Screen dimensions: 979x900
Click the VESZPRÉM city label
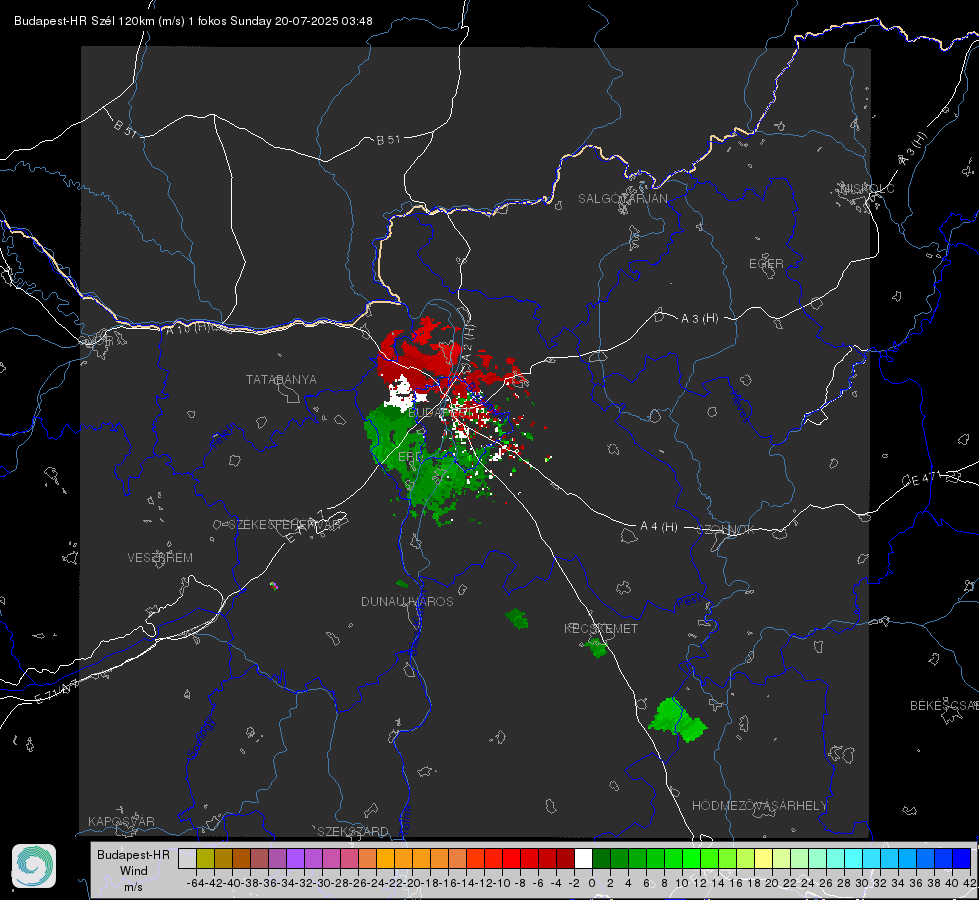(x=160, y=557)
